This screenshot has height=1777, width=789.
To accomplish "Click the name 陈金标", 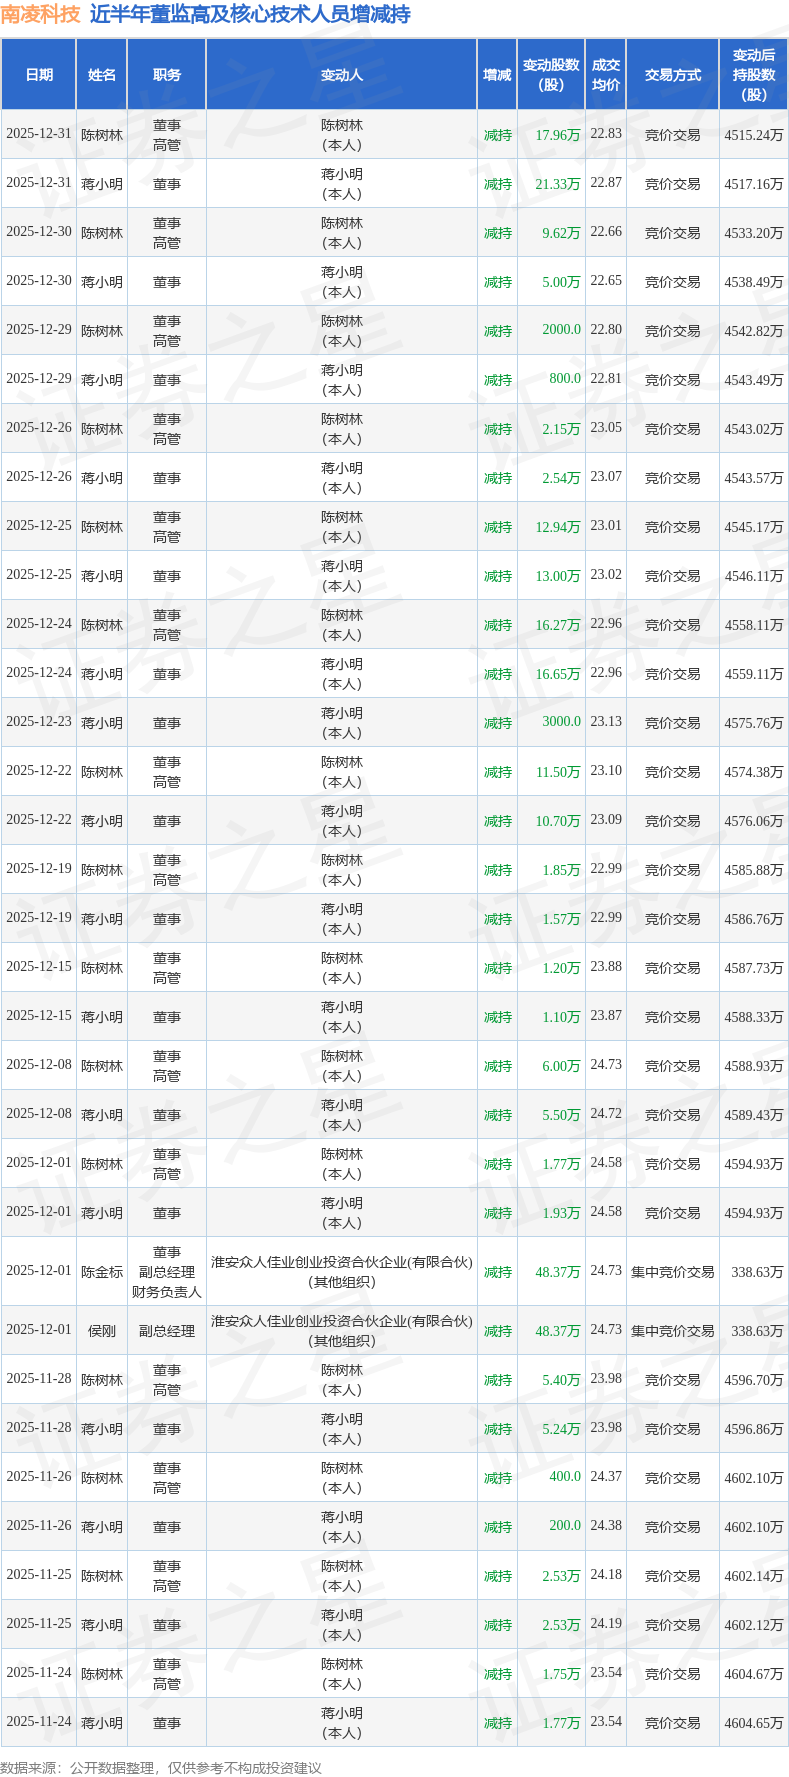I will click(102, 1272).
